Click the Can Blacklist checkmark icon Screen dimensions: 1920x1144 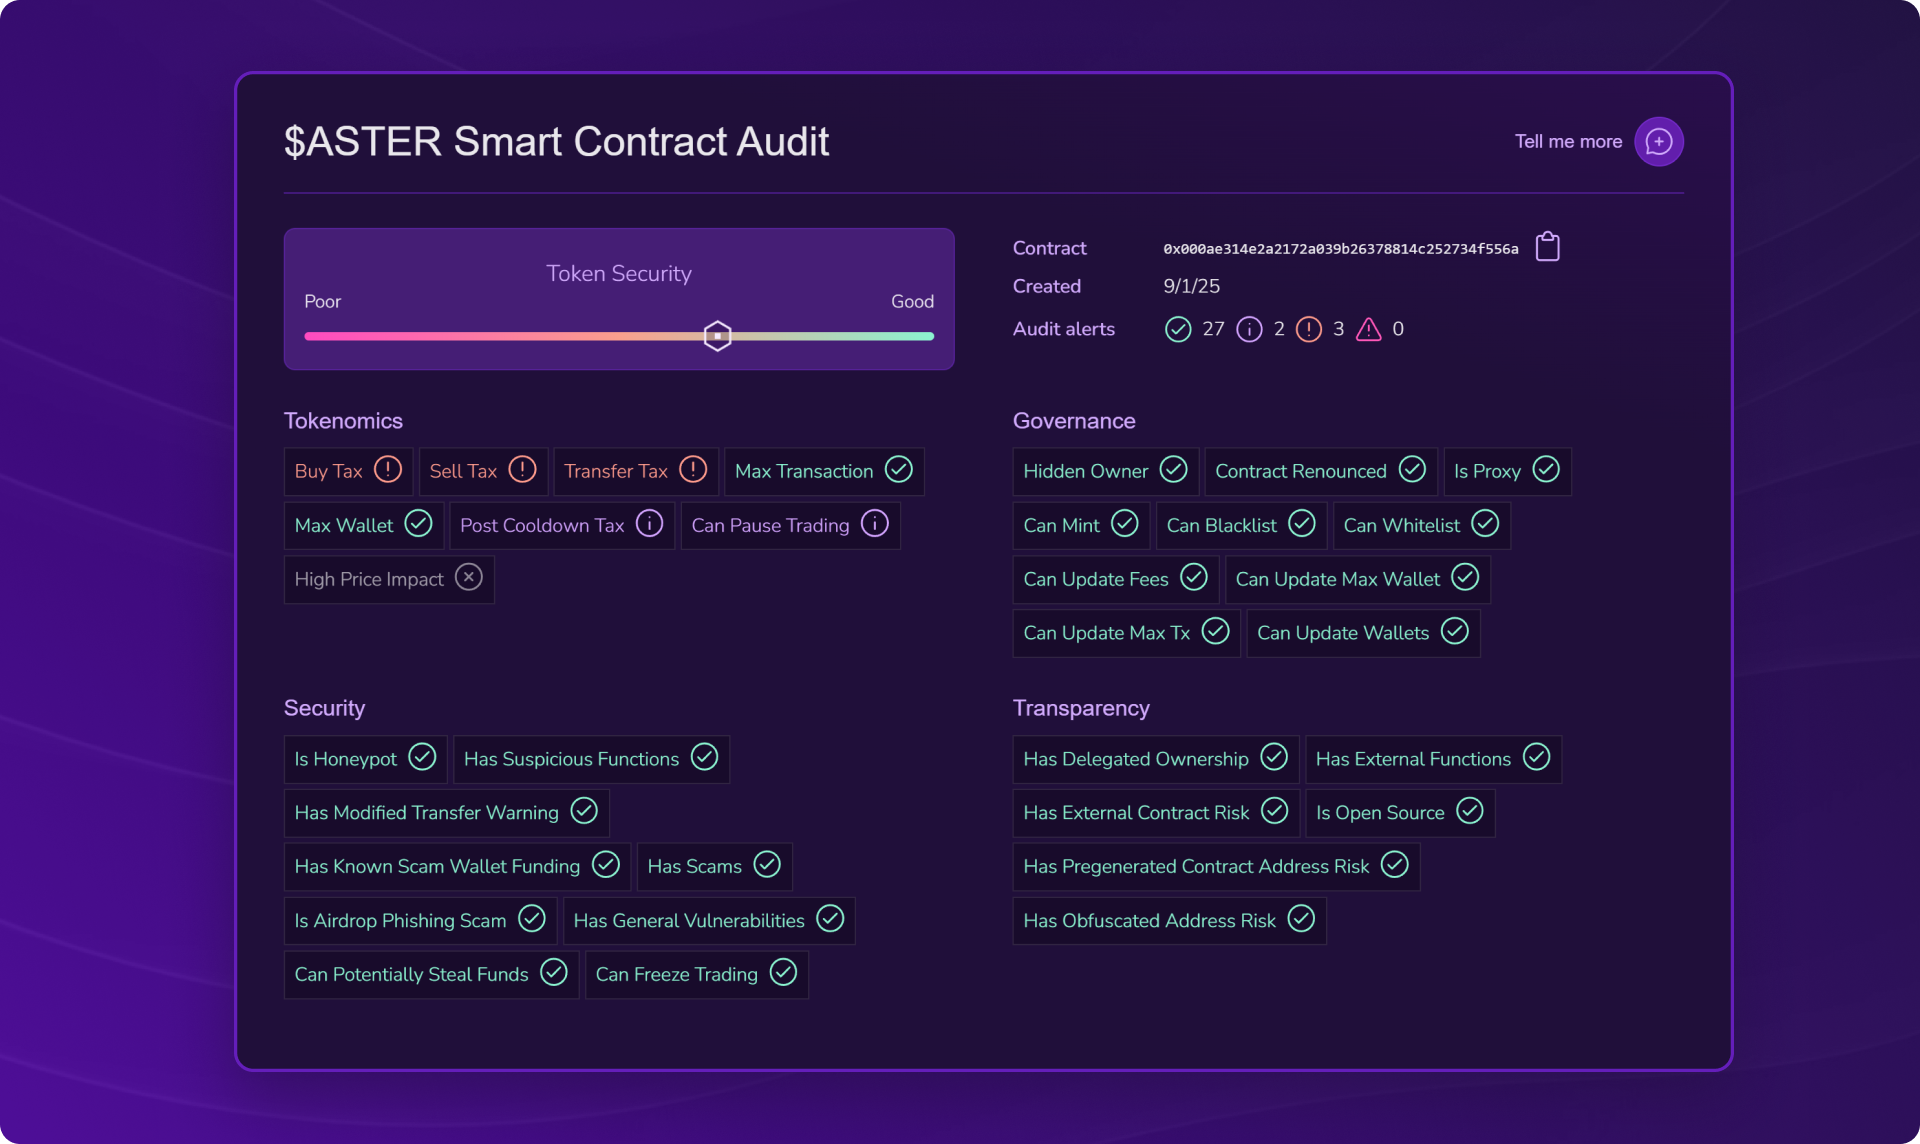pyautogui.click(x=1302, y=523)
